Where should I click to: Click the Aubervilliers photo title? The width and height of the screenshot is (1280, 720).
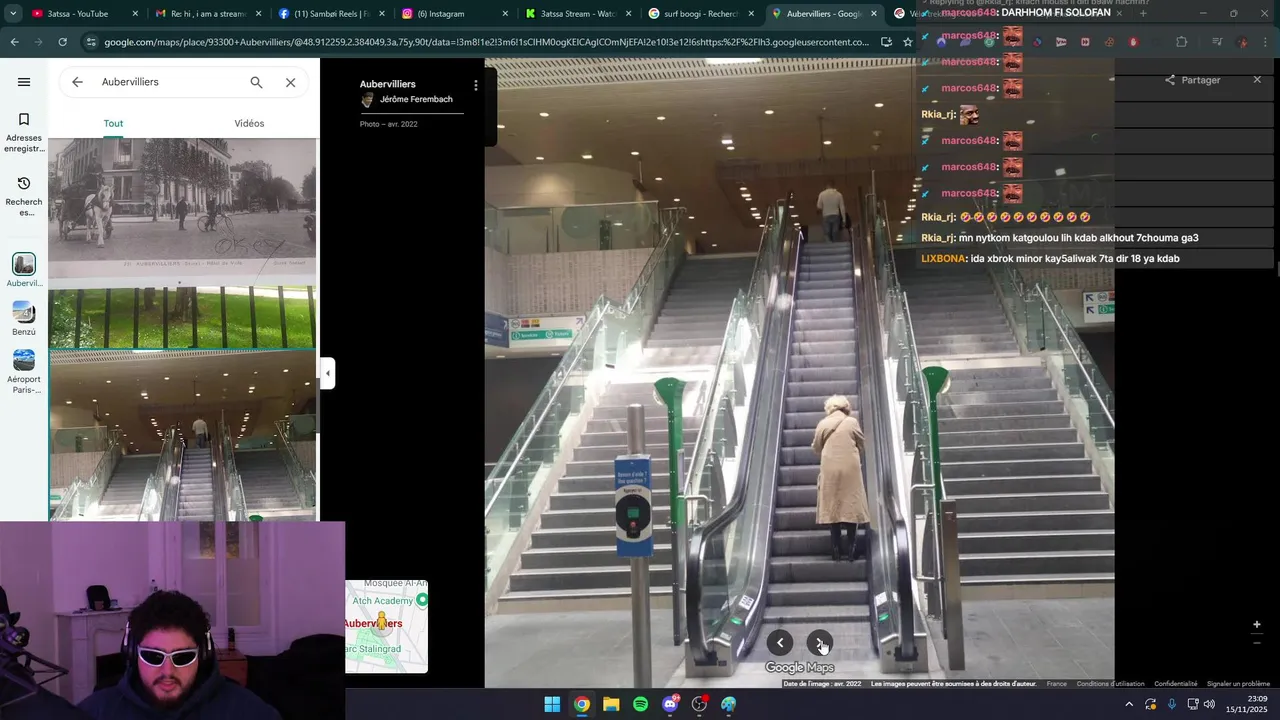[x=388, y=84]
